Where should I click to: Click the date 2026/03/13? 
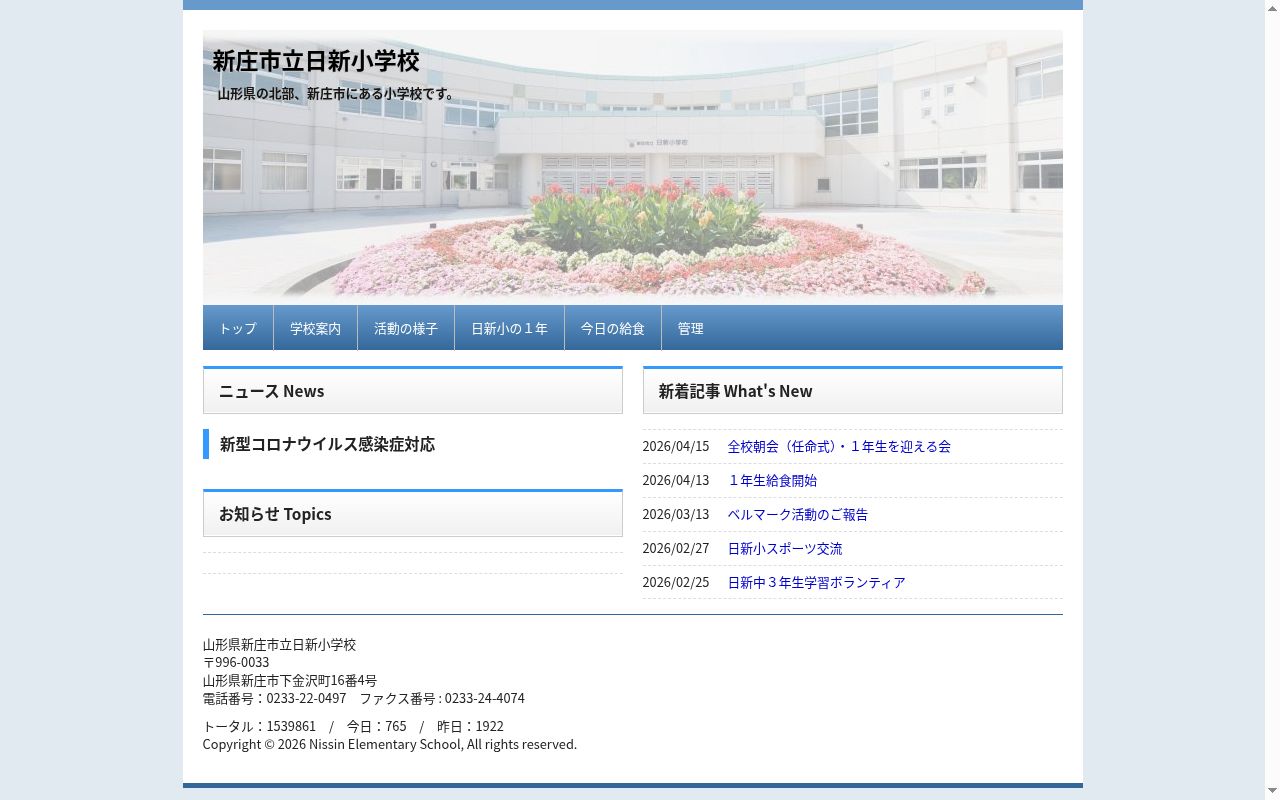[676, 514]
